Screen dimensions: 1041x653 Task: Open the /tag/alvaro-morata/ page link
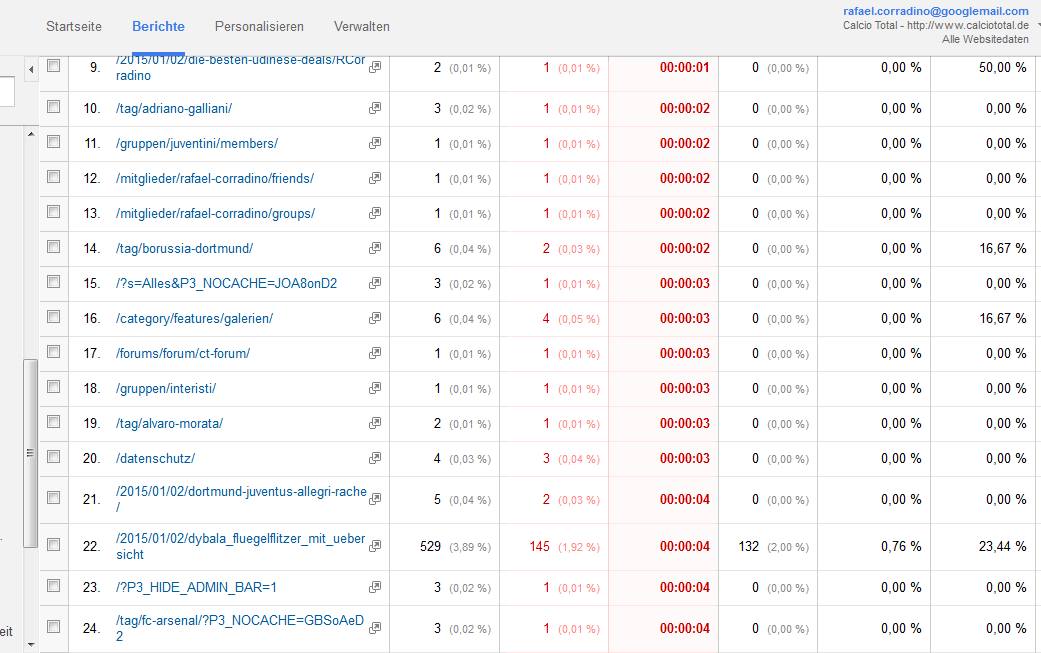[169, 423]
